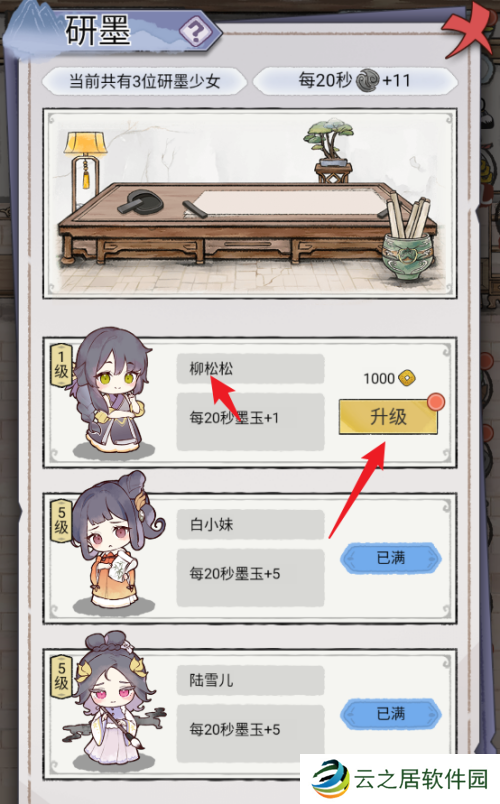Tap the 5级 level badge on 白小妹
Screen dimensions: 500x804
click(62, 520)
